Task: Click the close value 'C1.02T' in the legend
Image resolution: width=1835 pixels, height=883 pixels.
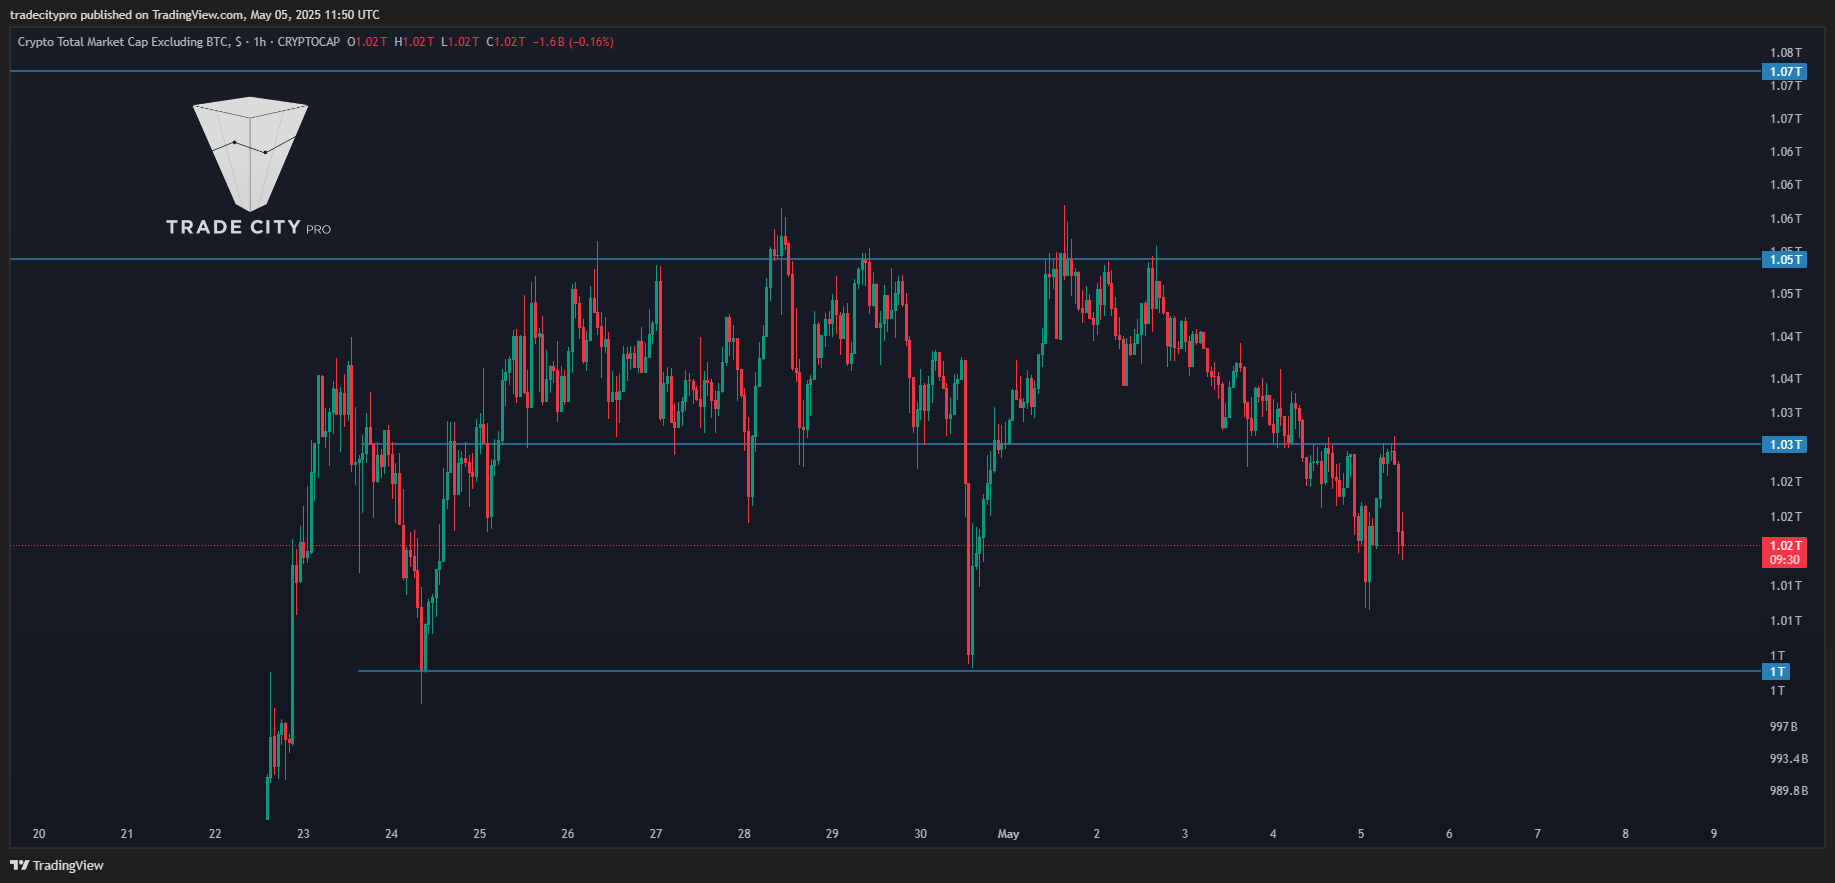Action: click(x=506, y=42)
